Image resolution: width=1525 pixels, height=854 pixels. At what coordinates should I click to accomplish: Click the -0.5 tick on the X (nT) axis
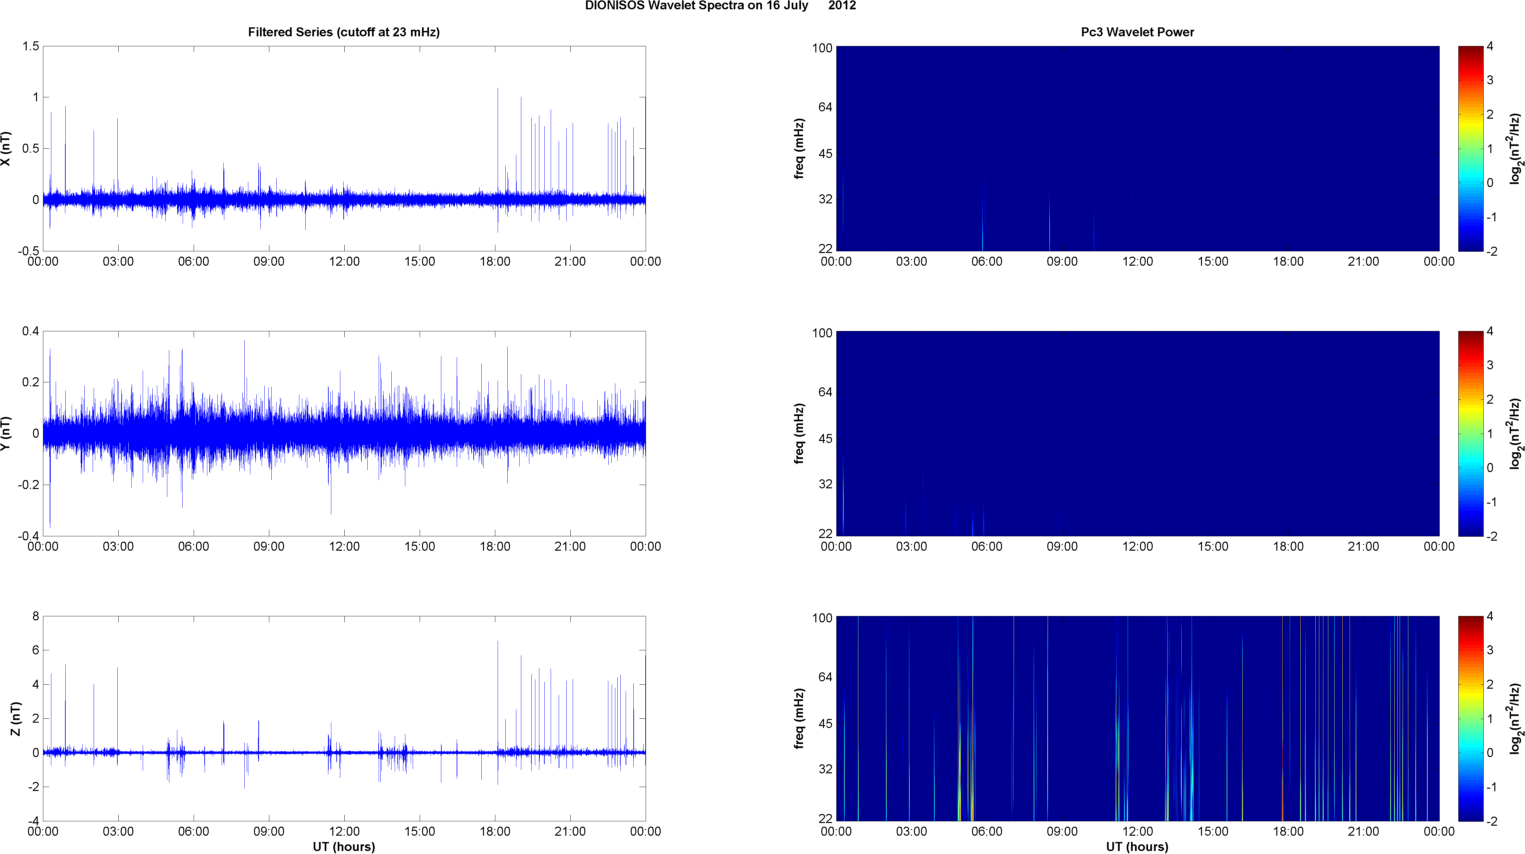28,252
